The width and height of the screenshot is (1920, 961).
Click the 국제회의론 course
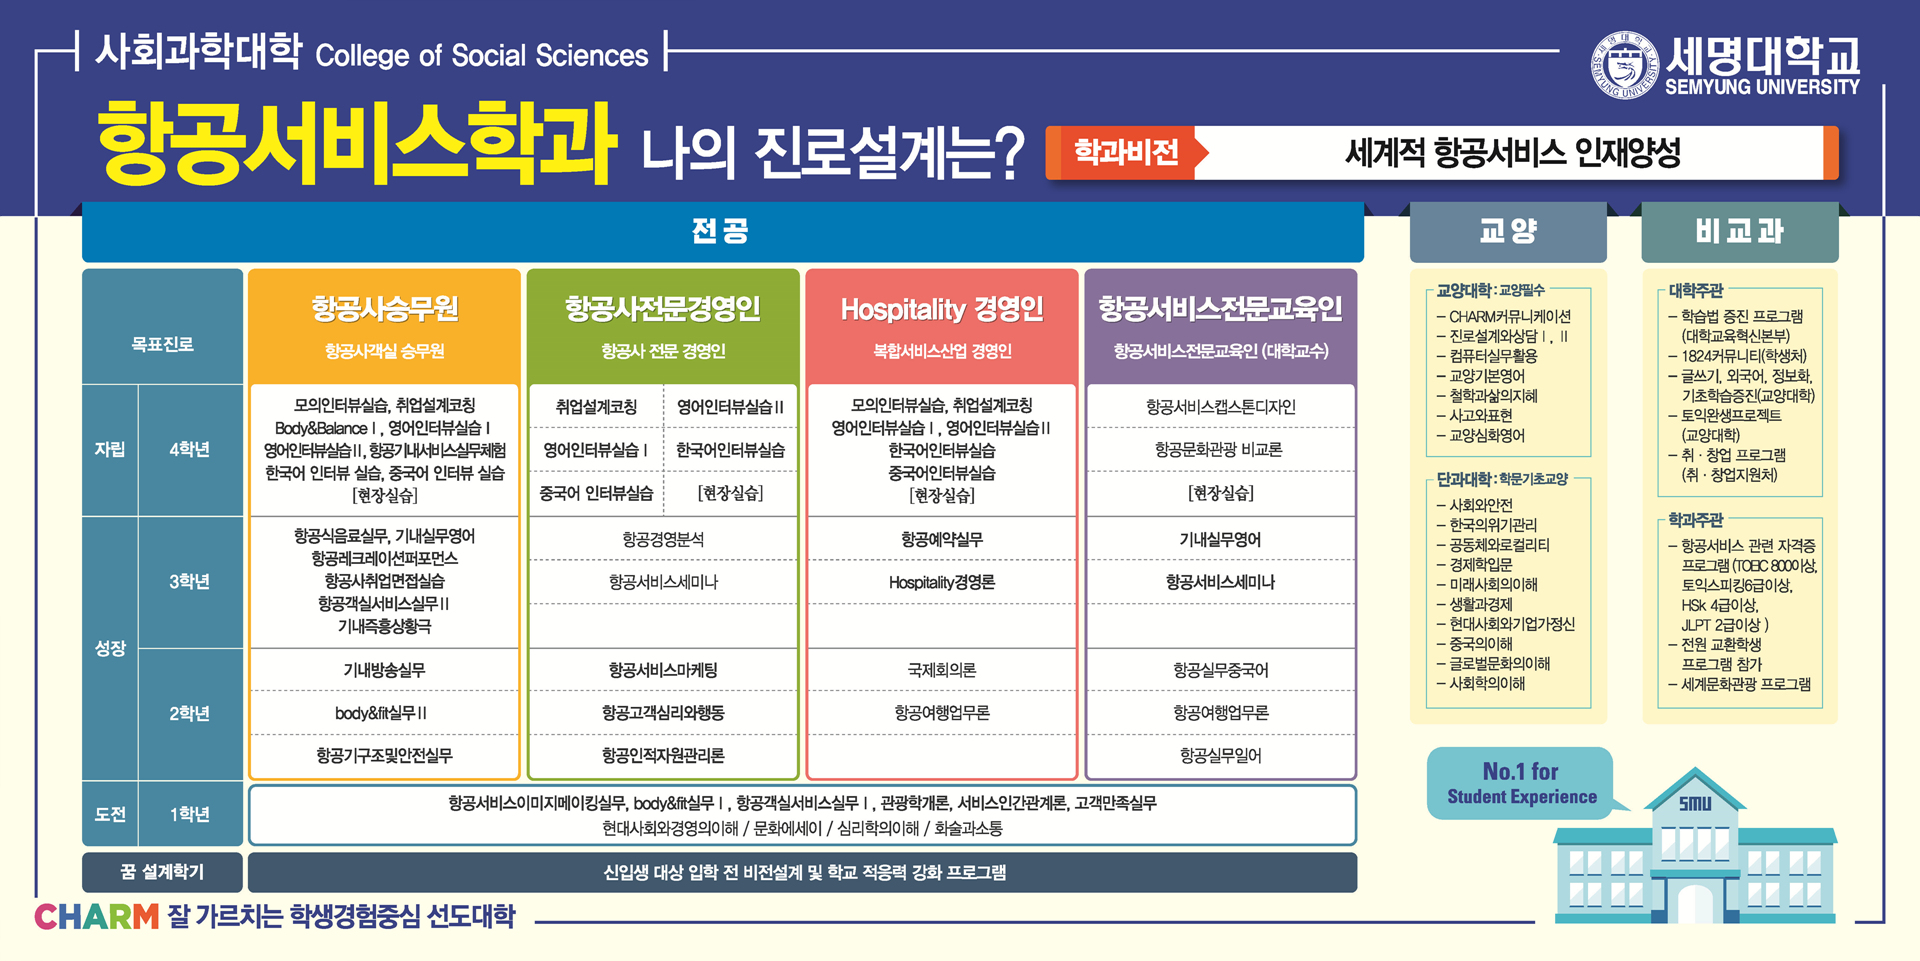pos(942,670)
